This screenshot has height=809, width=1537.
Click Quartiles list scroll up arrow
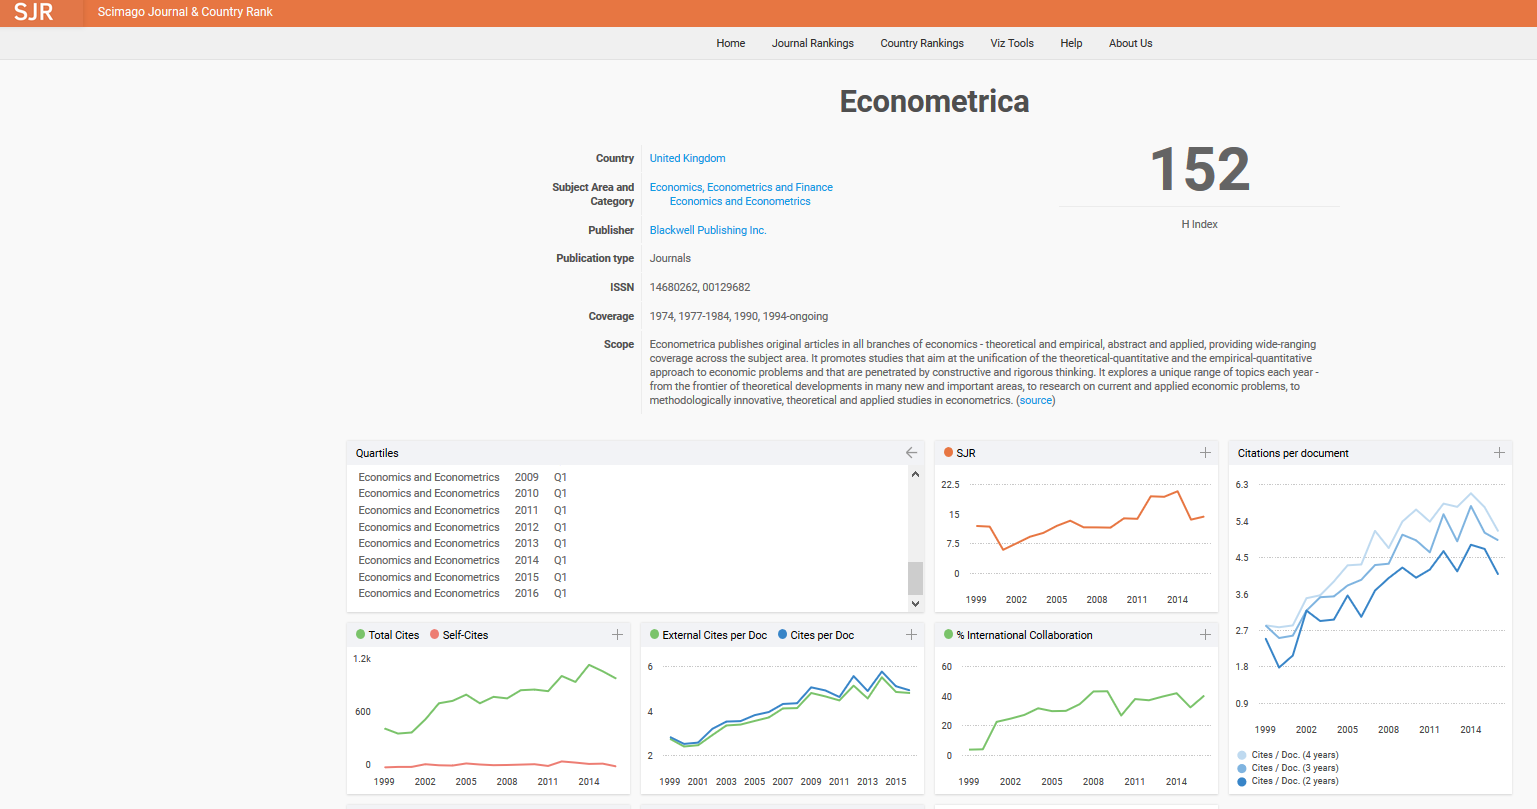(x=915, y=474)
